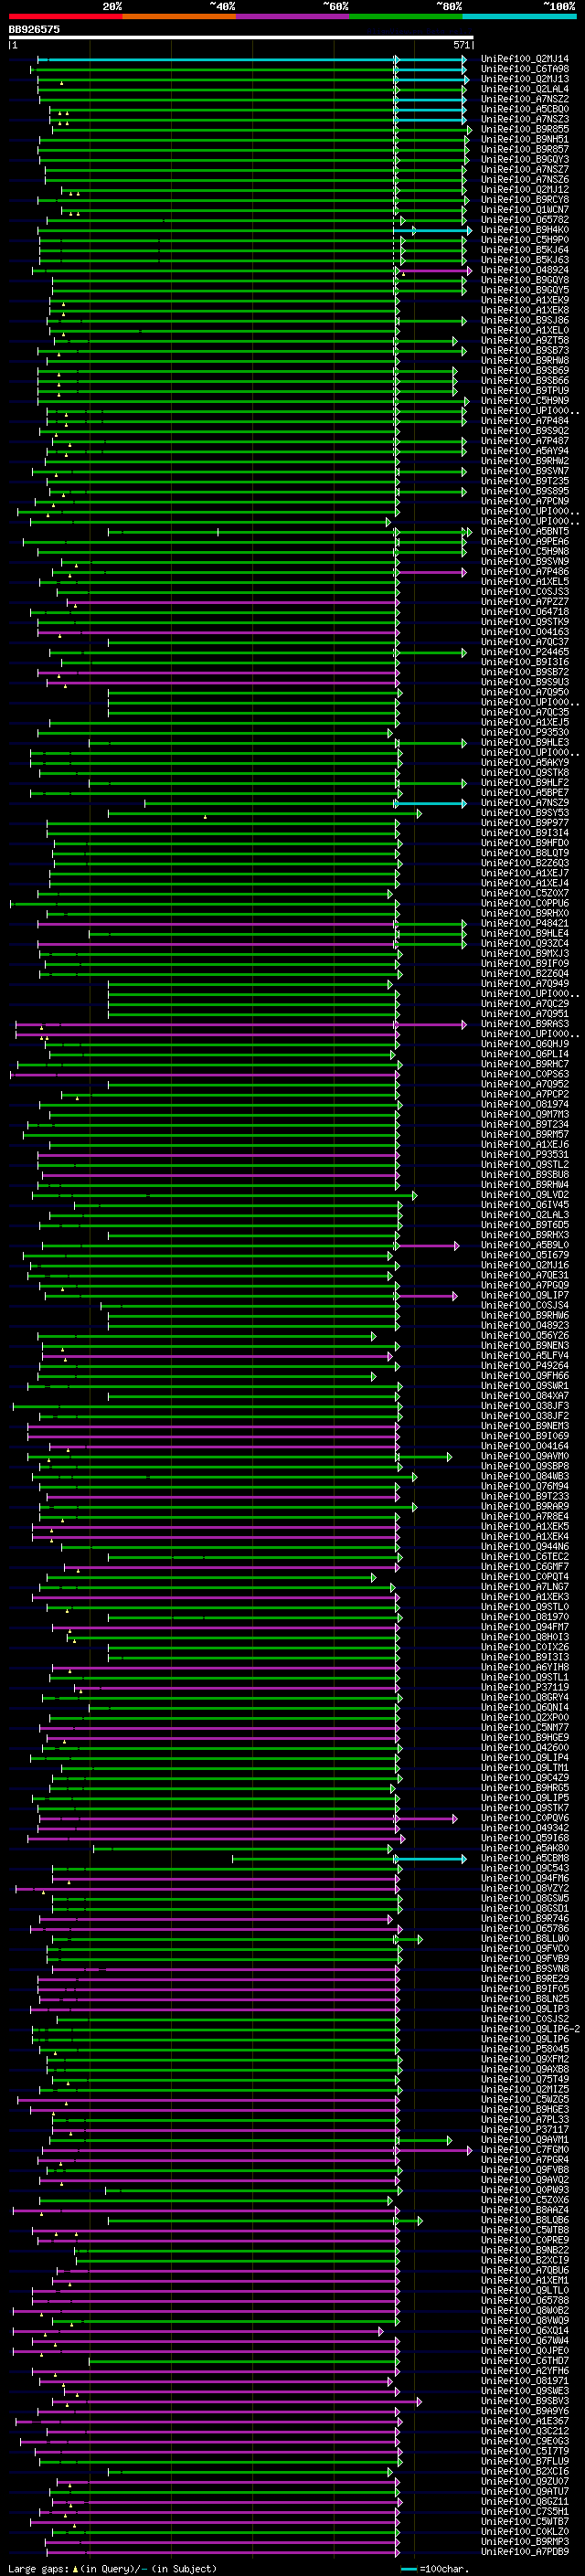The height and width of the screenshot is (2576, 585).
Task: Select the UniRef100_B9RAS3 label
Action: [525, 1024]
